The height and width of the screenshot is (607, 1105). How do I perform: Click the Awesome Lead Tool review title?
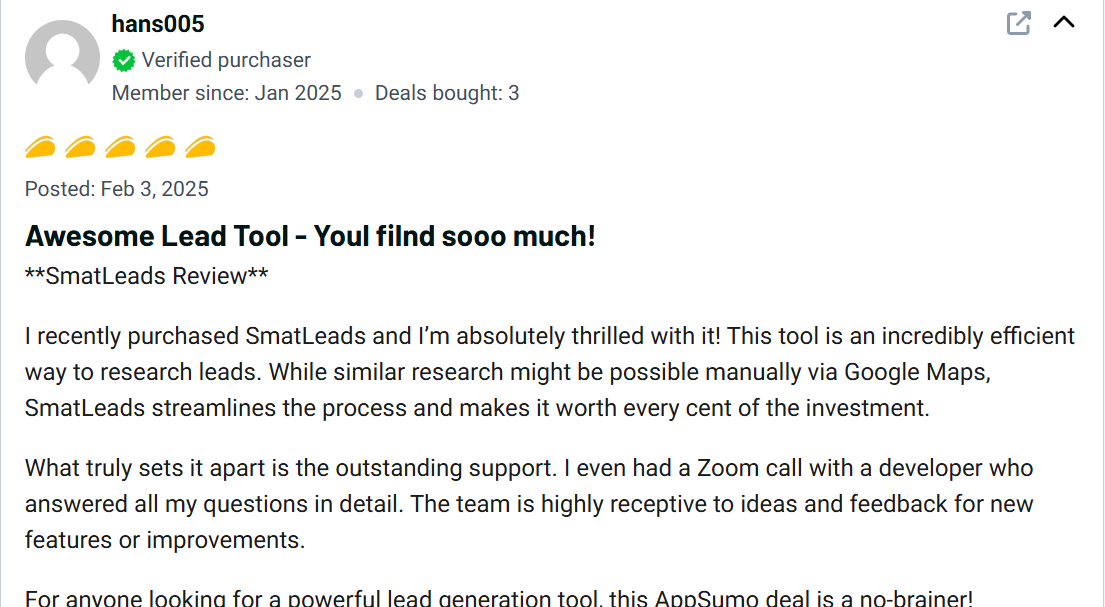pos(310,237)
